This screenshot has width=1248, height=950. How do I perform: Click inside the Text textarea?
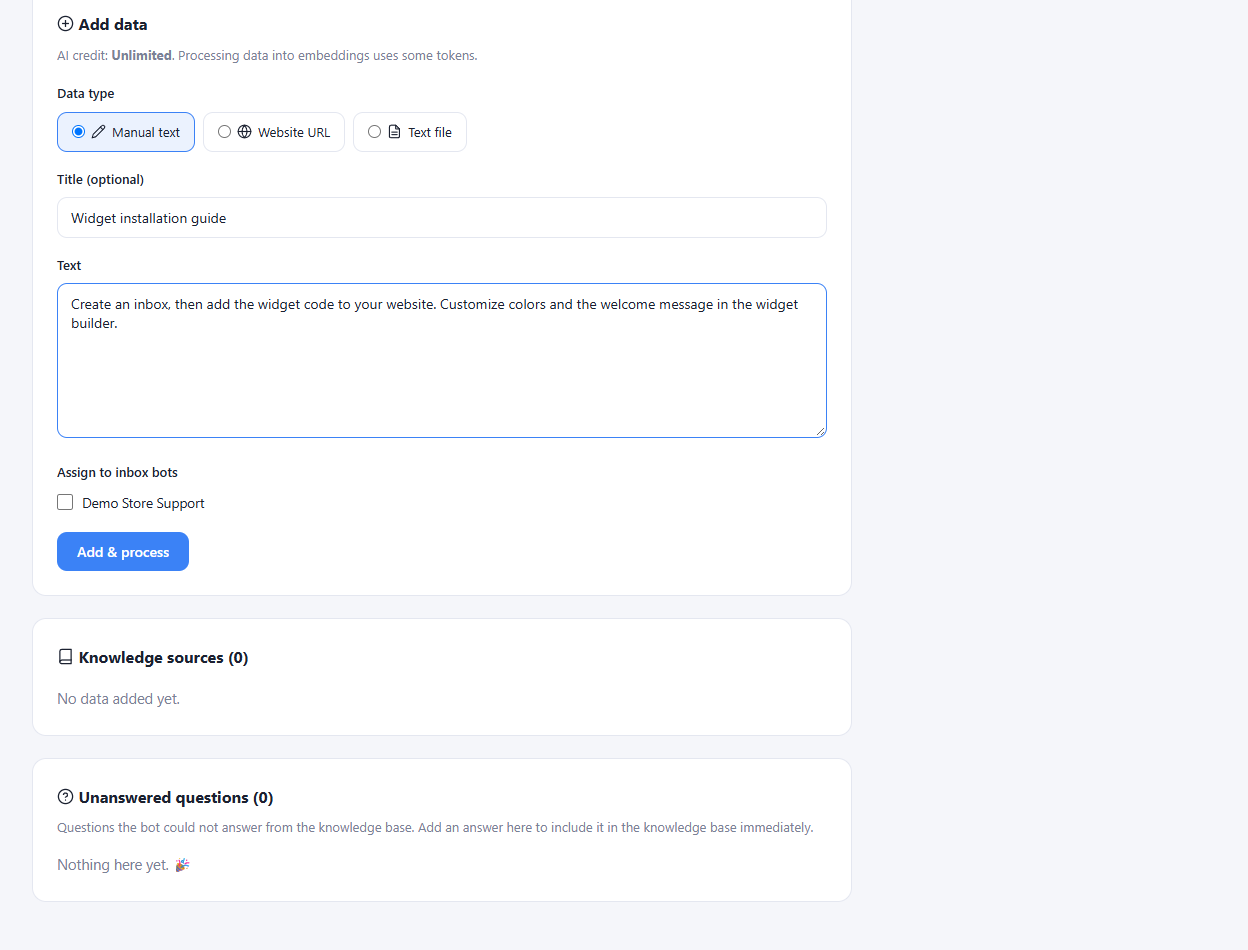442,360
